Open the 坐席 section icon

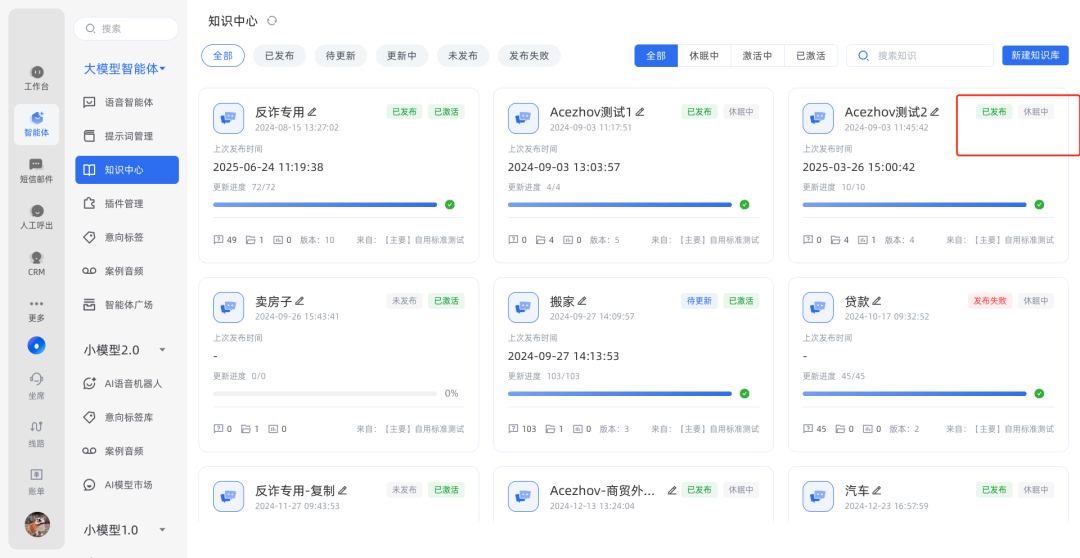36,384
